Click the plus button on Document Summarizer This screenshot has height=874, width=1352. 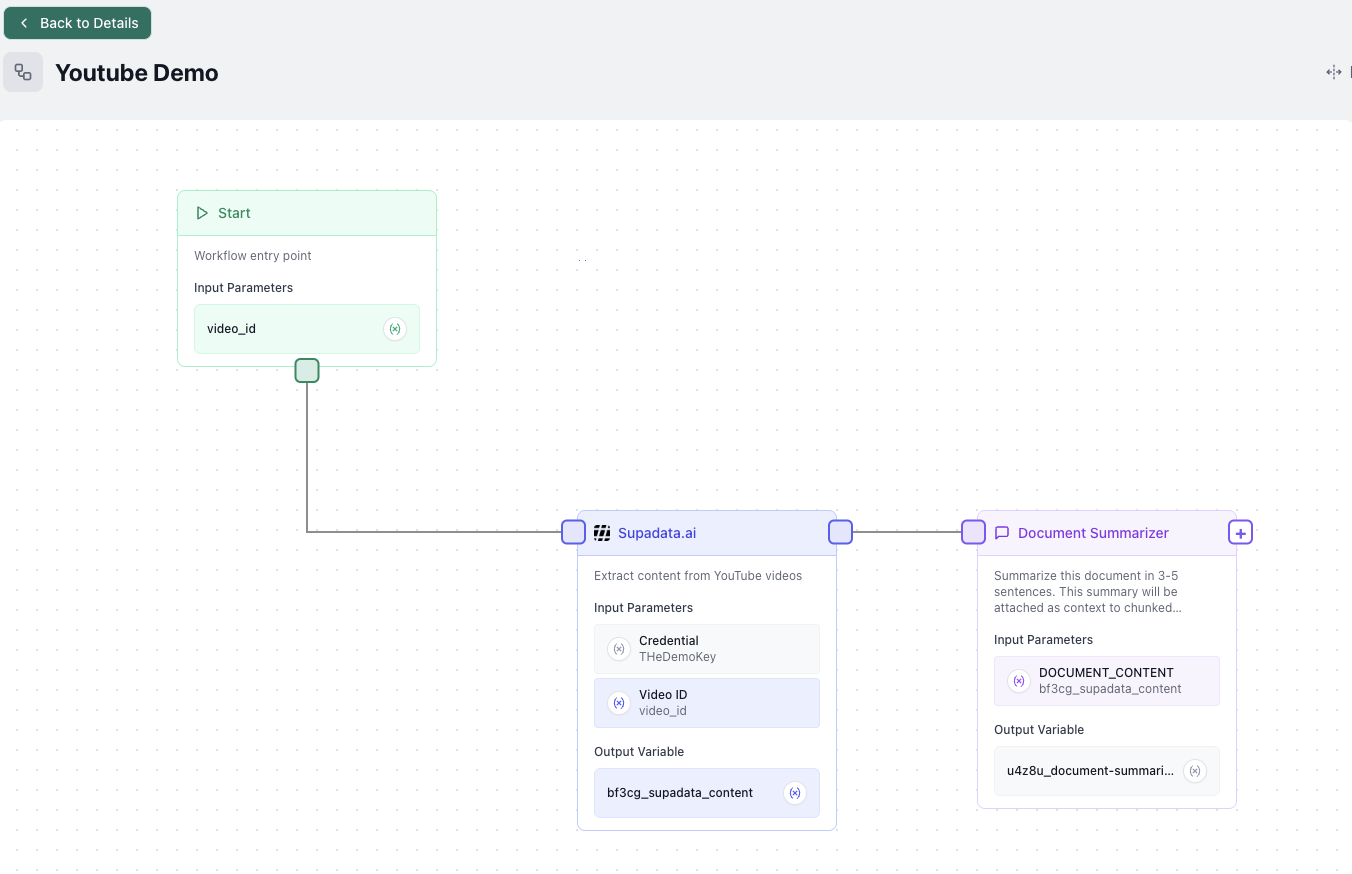pos(1241,533)
